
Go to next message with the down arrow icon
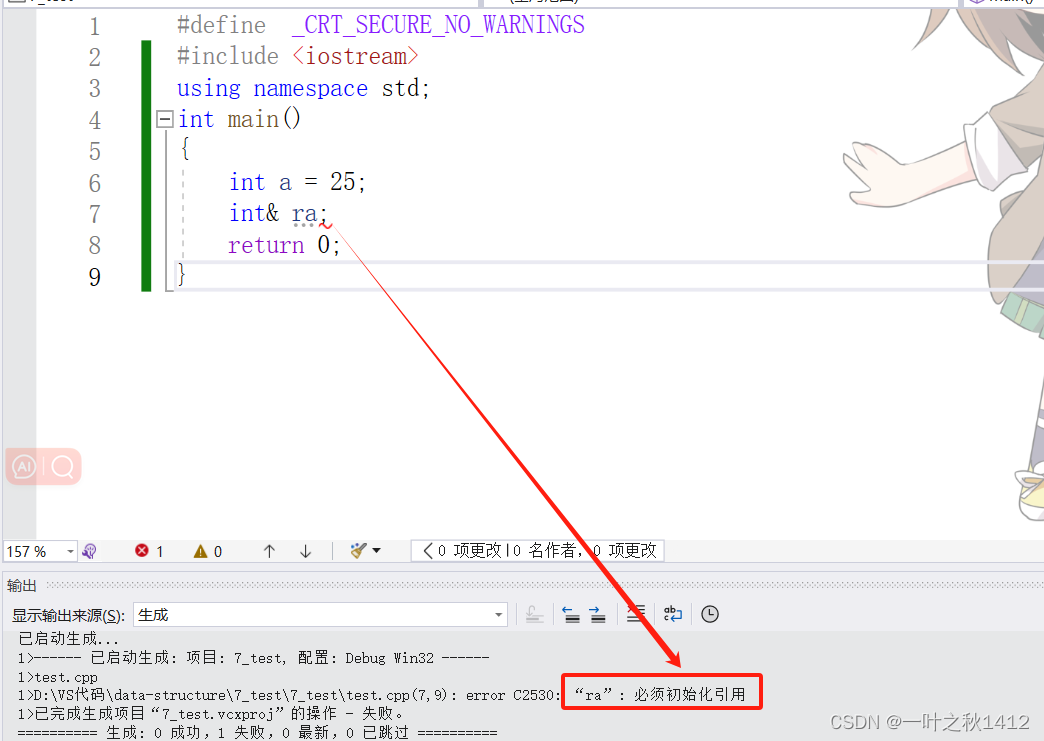click(305, 550)
